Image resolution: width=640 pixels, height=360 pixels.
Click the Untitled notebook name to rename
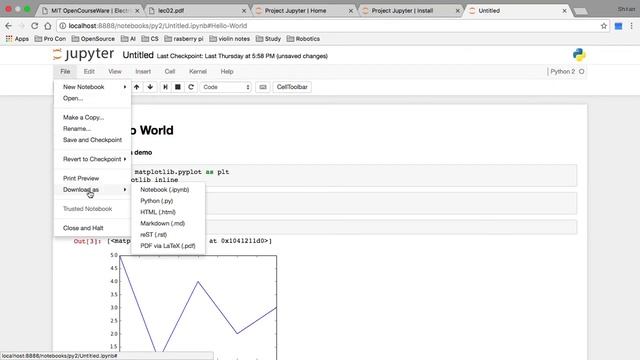pyautogui.click(x=138, y=55)
